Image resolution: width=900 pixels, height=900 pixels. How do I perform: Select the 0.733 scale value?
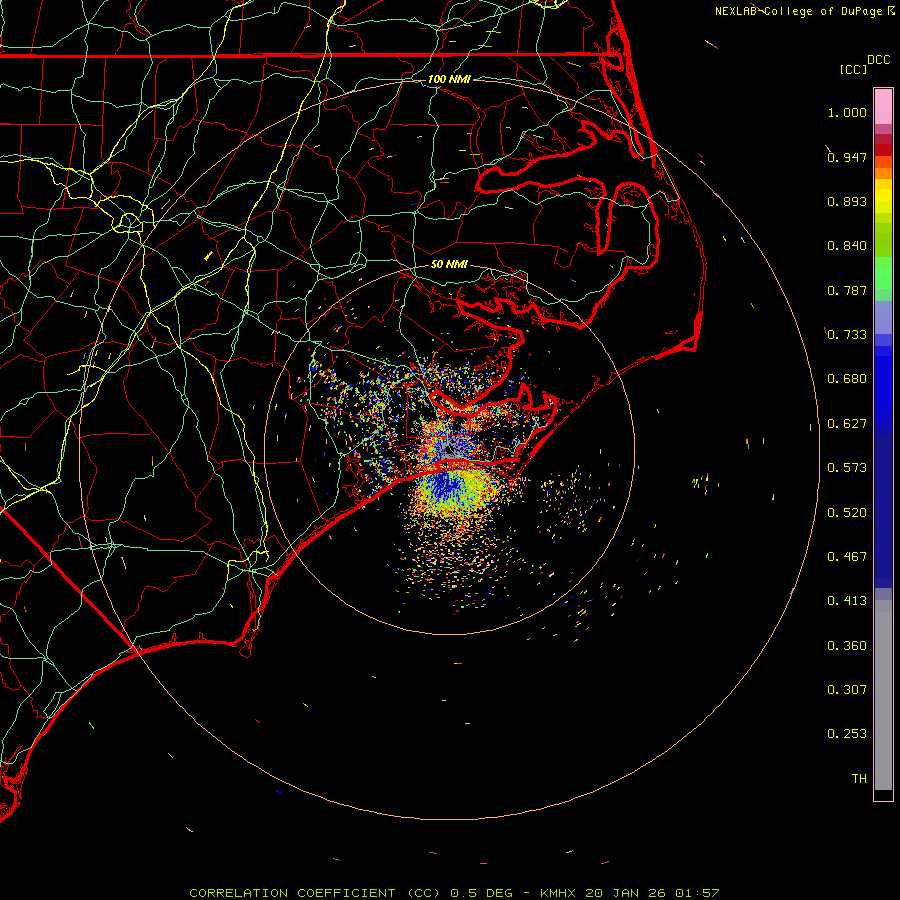[847, 335]
